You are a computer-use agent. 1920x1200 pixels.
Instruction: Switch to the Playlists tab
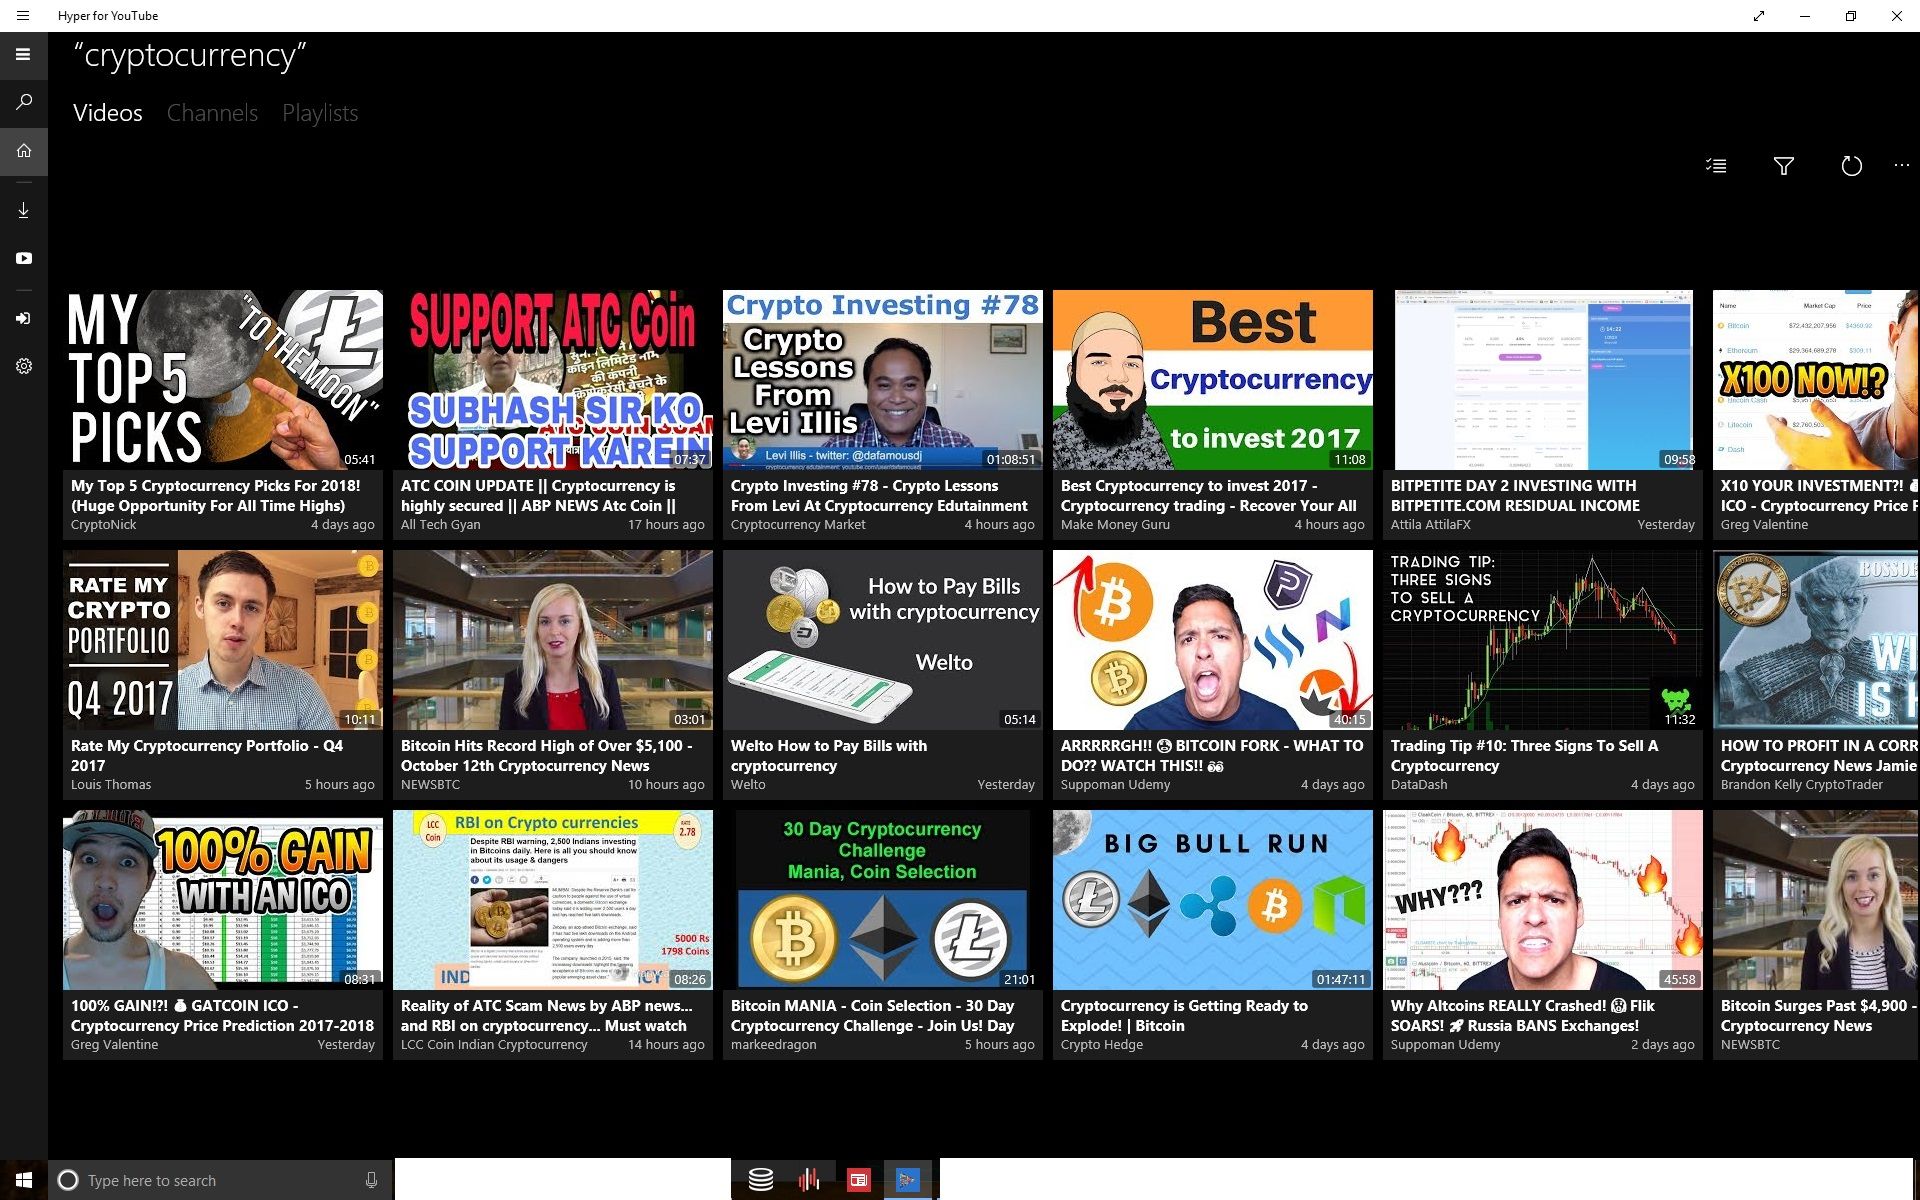pyautogui.click(x=320, y=113)
